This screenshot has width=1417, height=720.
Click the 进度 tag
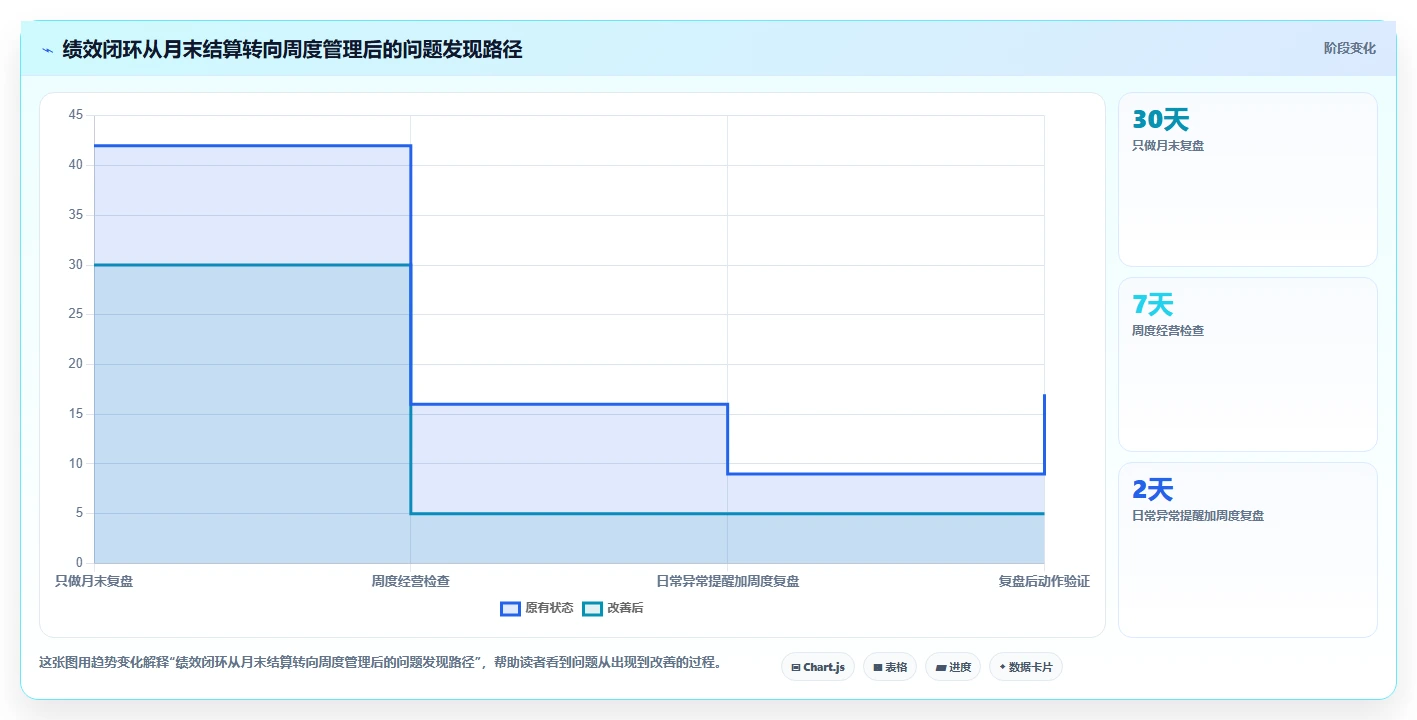(953, 667)
